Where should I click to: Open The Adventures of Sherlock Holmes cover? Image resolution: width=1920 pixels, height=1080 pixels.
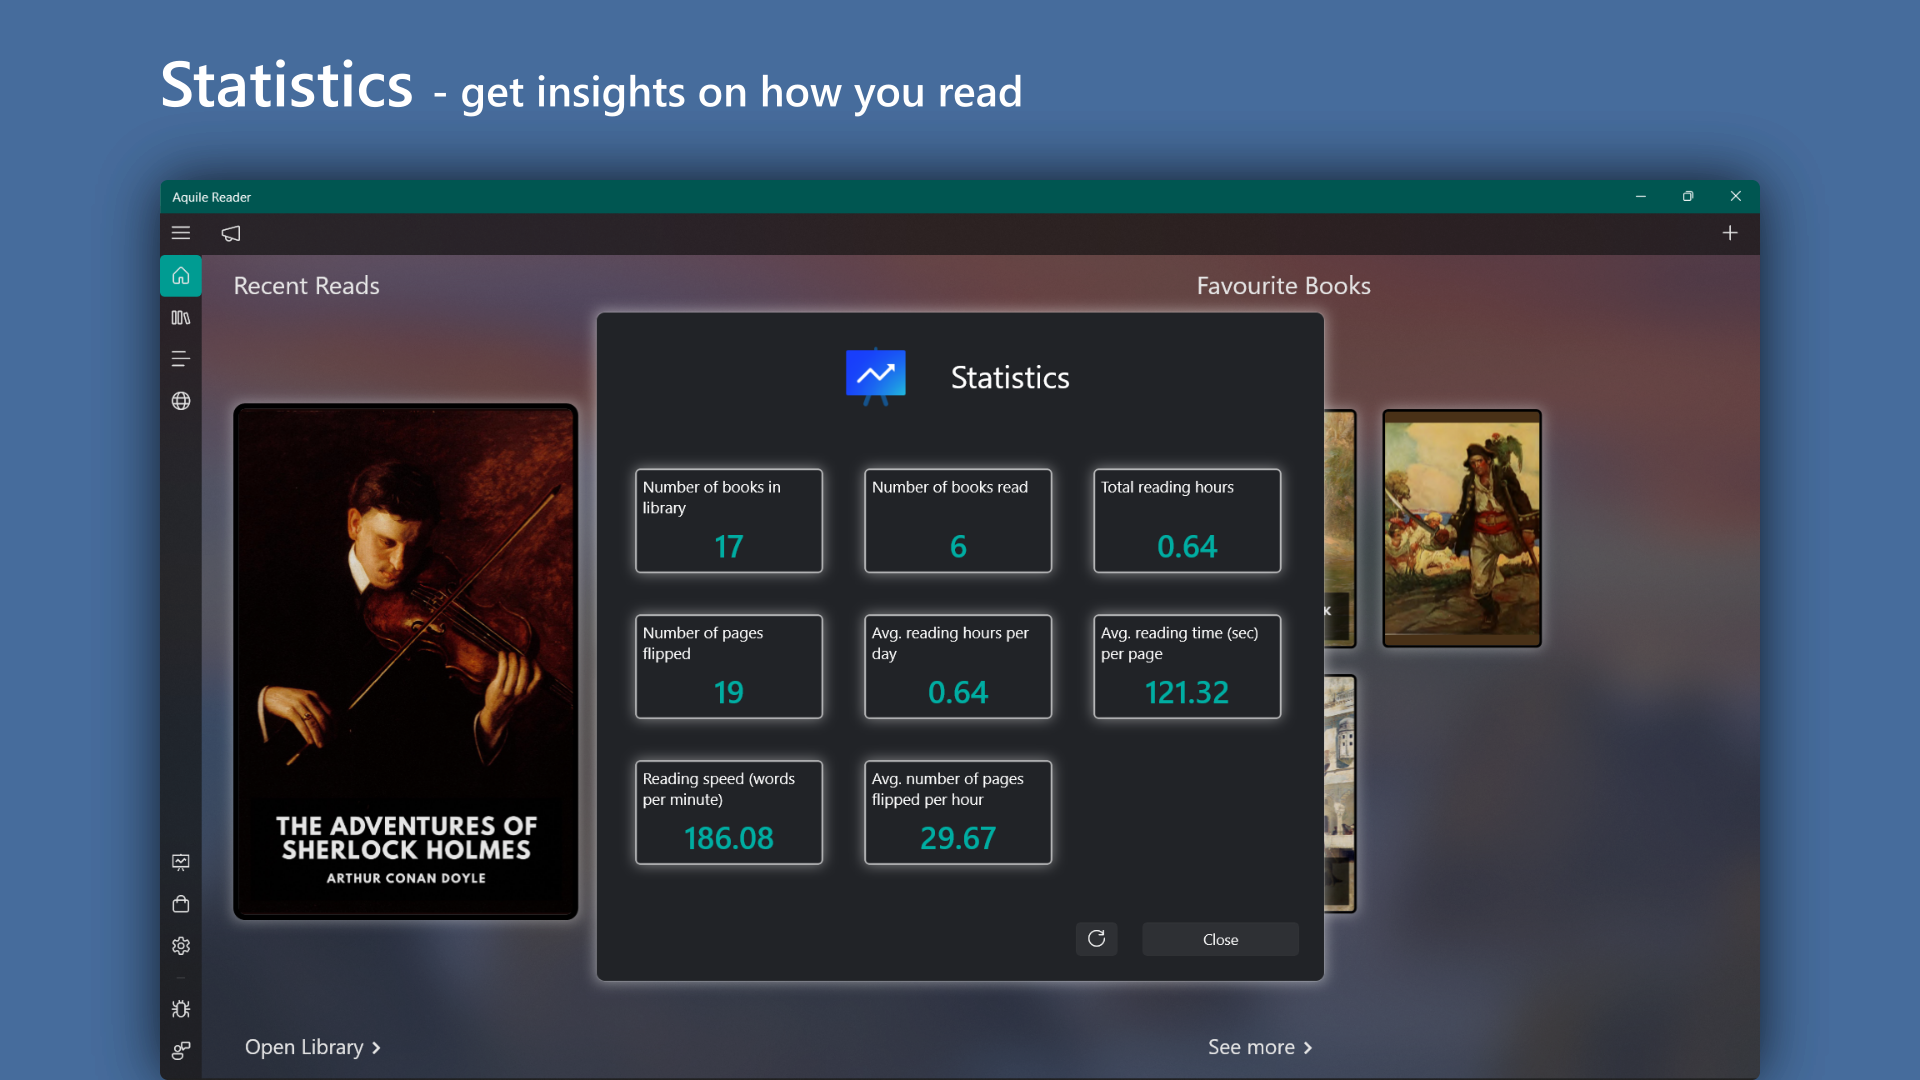[404, 661]
